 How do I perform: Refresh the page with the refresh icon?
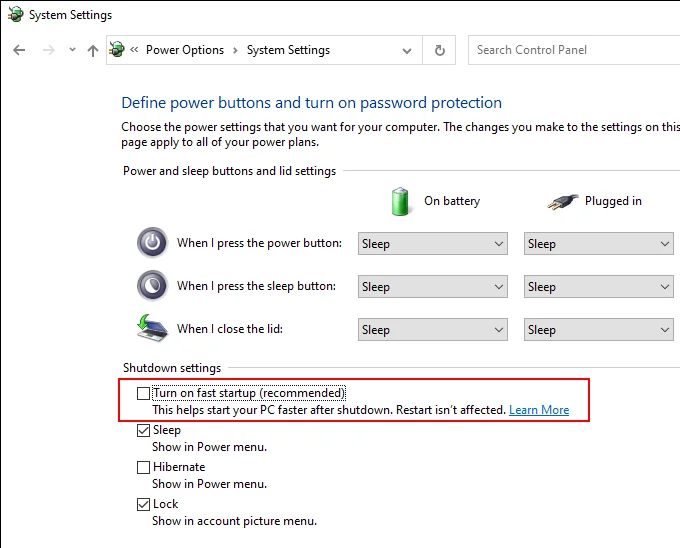pos(439,50)
